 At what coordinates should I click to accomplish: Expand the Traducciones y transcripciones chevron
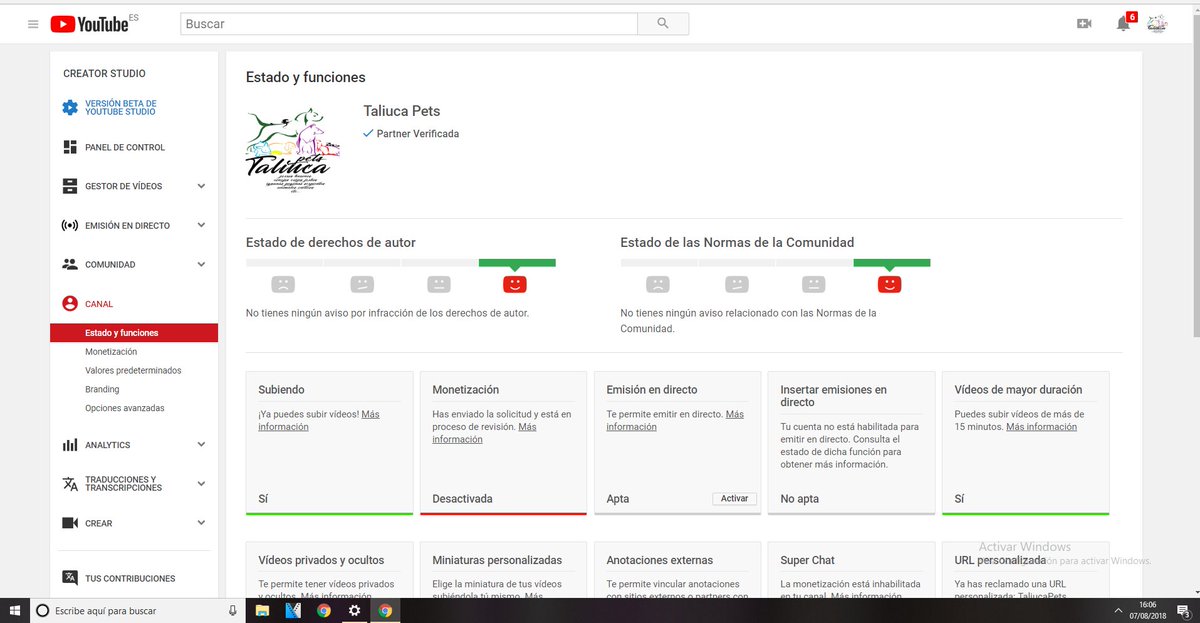tap(201, 484)
